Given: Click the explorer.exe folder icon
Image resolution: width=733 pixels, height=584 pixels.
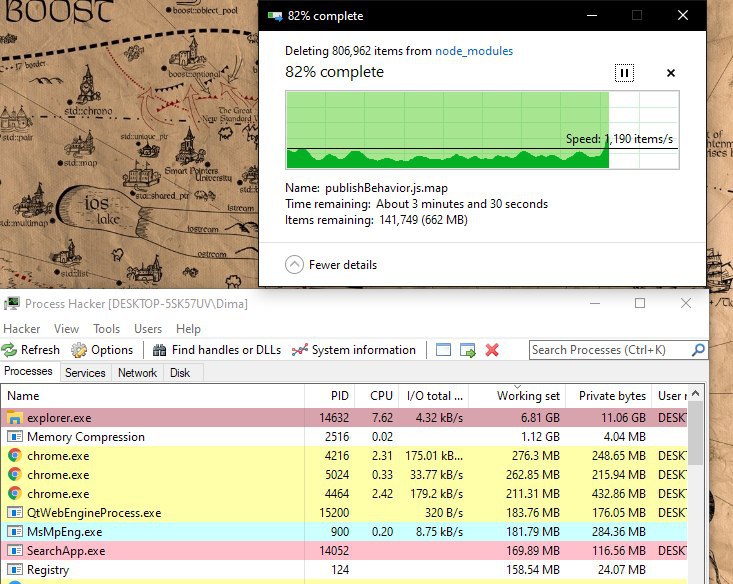Looking at the screenshot, I should coord(15,418).
